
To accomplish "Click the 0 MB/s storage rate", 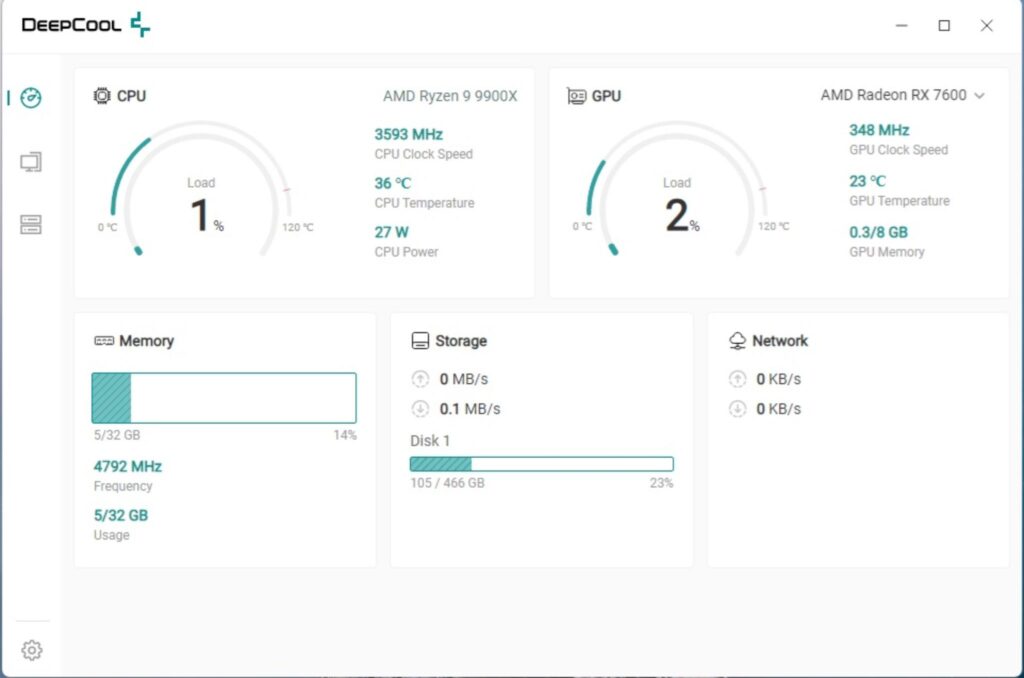I will 464,379.
